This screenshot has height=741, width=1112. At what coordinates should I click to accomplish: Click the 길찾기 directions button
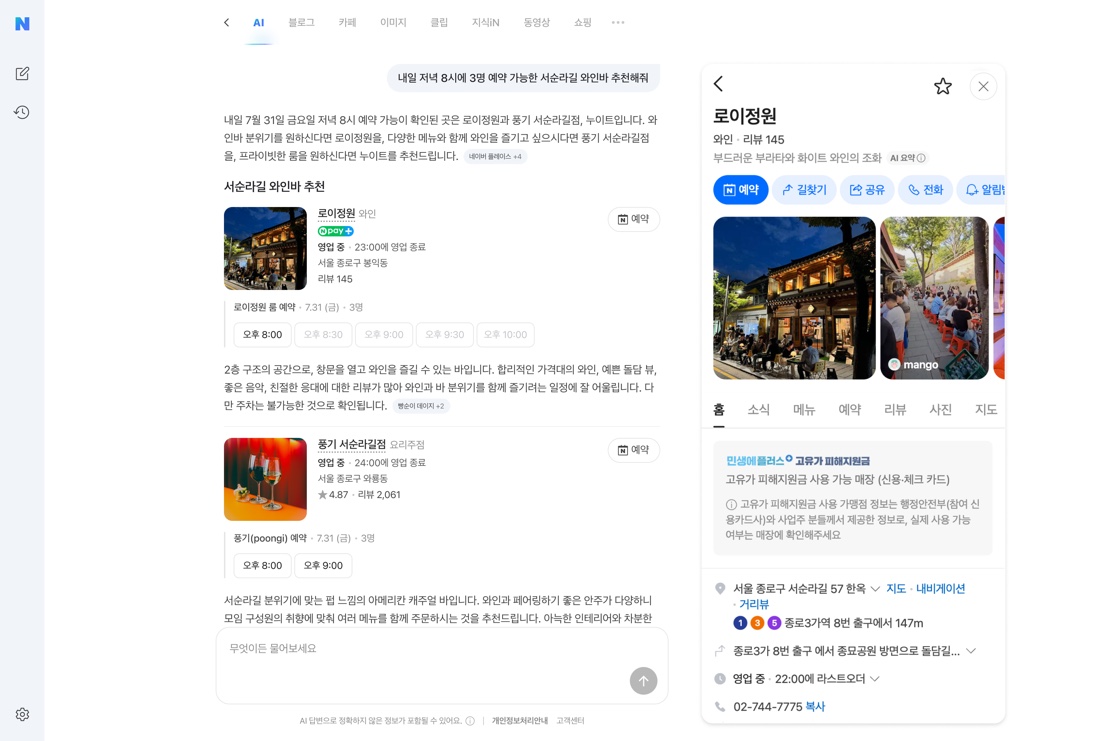[804, 190]
